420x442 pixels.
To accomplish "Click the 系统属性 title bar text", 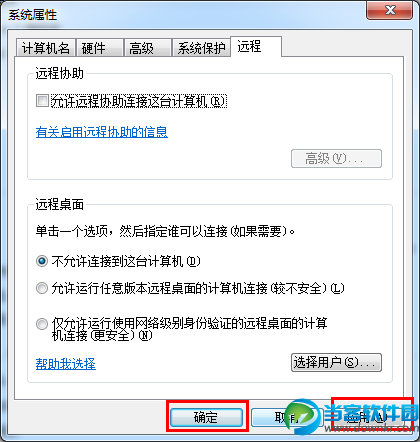I will [x=33, y=15].
